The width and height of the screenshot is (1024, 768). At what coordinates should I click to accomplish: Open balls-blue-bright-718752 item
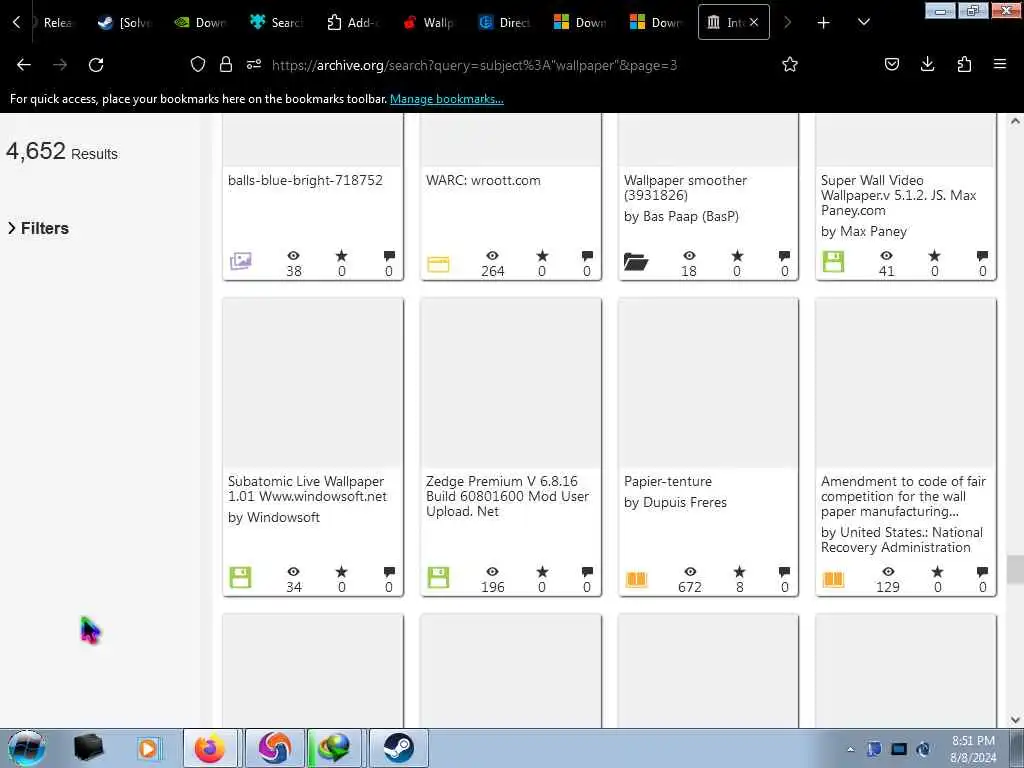[x=305, y=180]
